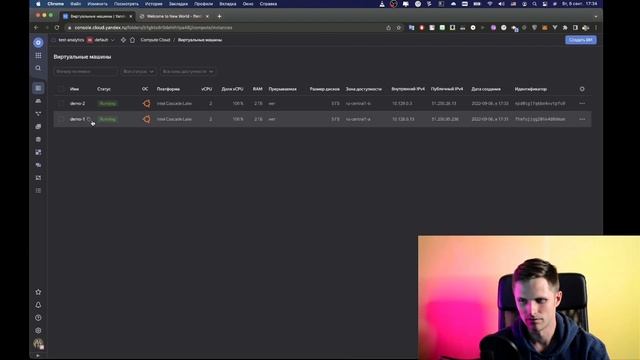Click the public IPv4 of demo-1
The width and height of the screenshot is (640, 360).
click(x=445, y=119)
